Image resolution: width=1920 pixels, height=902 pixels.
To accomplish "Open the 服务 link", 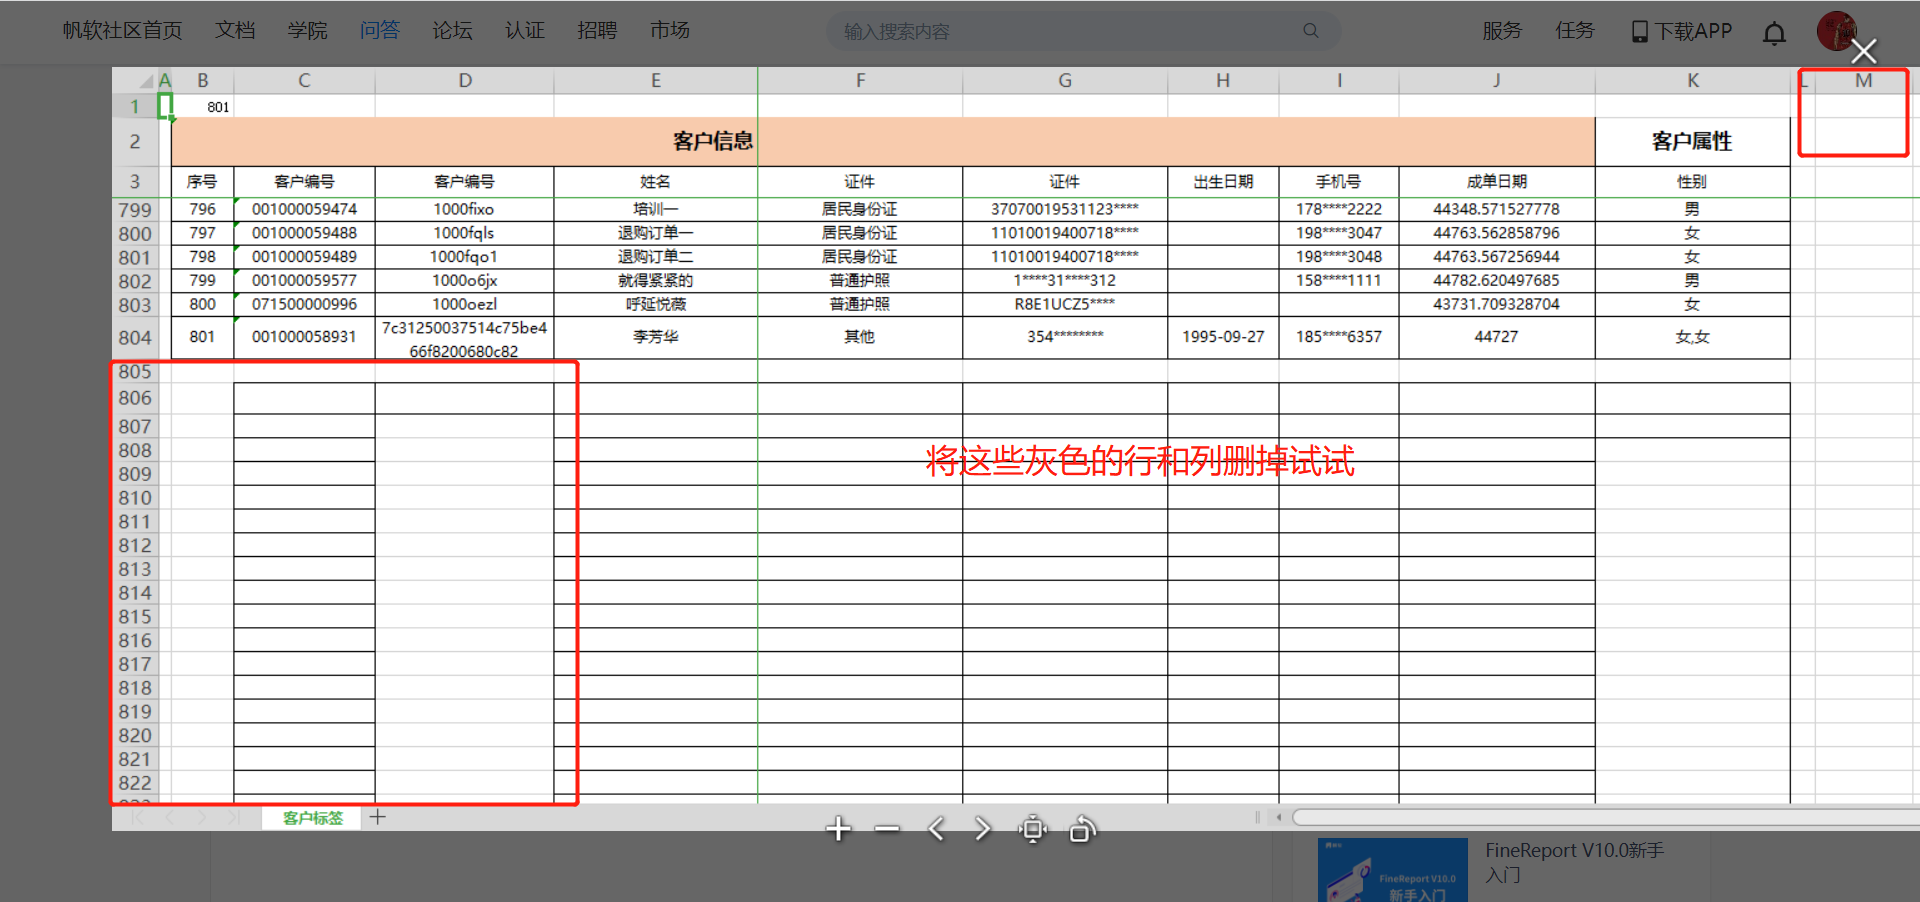I will [1502, 31].
